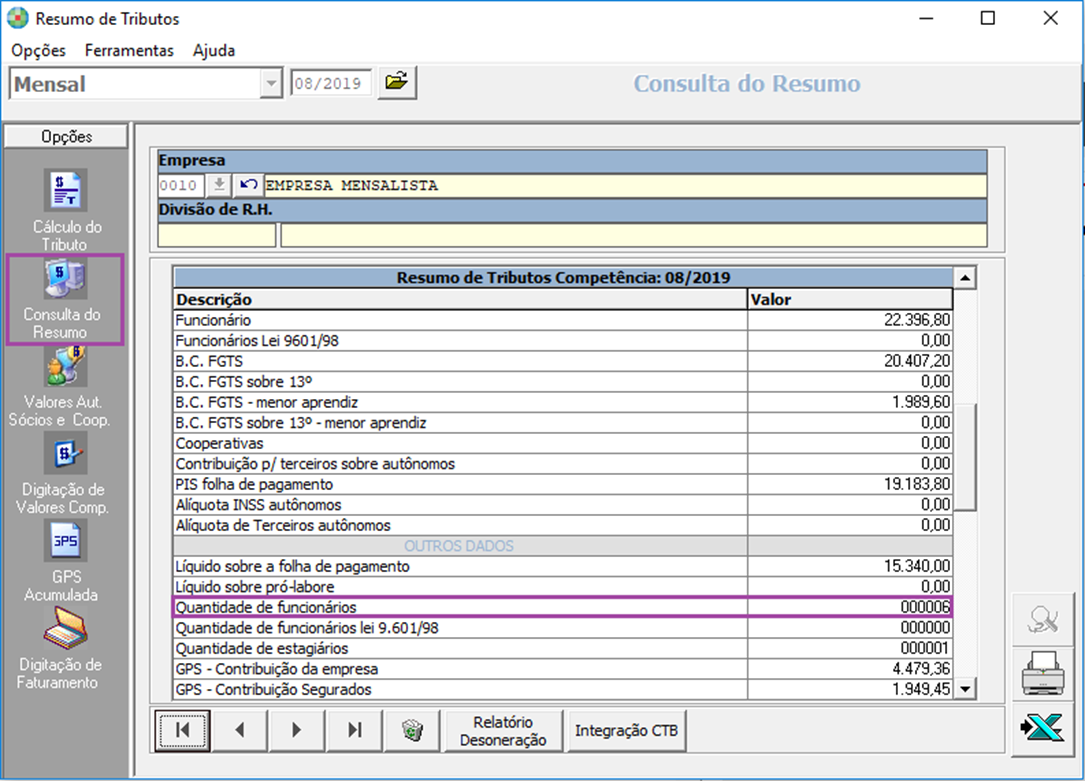This screenshot has height=781, width=1085.
Task: Click the Divisão de R.H. description field
Action: point(633,235)
